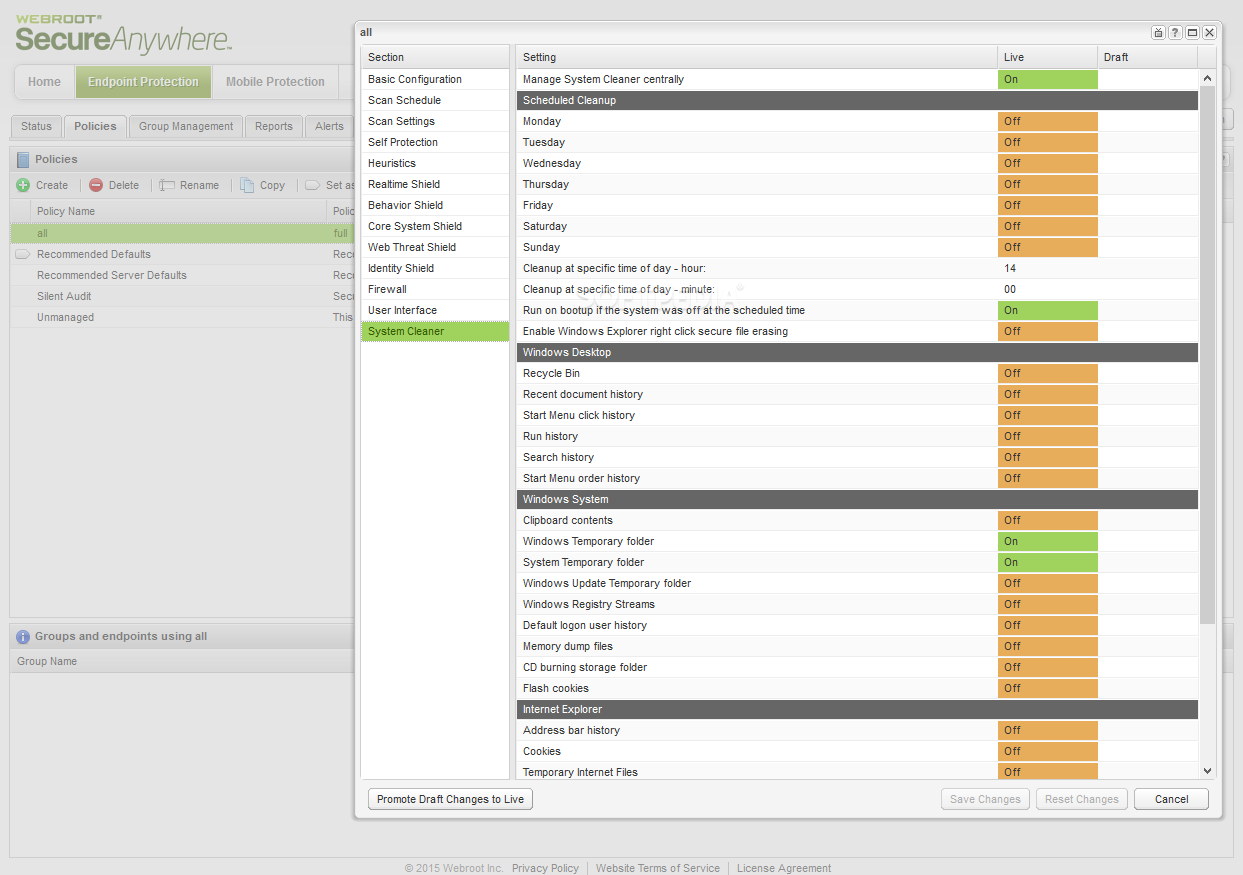Select the Realtime Shield section
This screenshot has height=875, width=1243.
click(x=435, y=184)
